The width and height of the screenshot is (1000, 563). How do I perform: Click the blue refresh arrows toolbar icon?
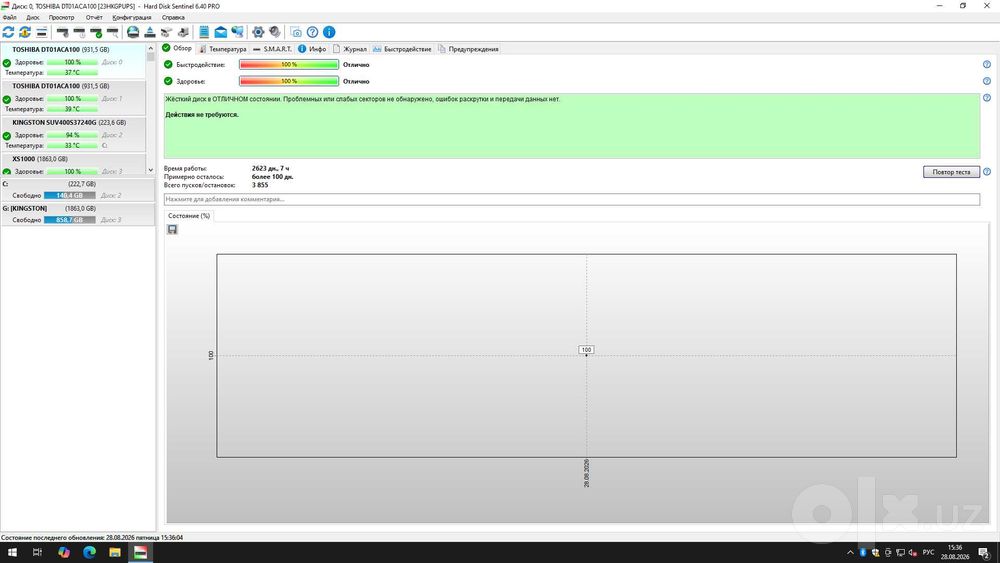click(8, 32)
